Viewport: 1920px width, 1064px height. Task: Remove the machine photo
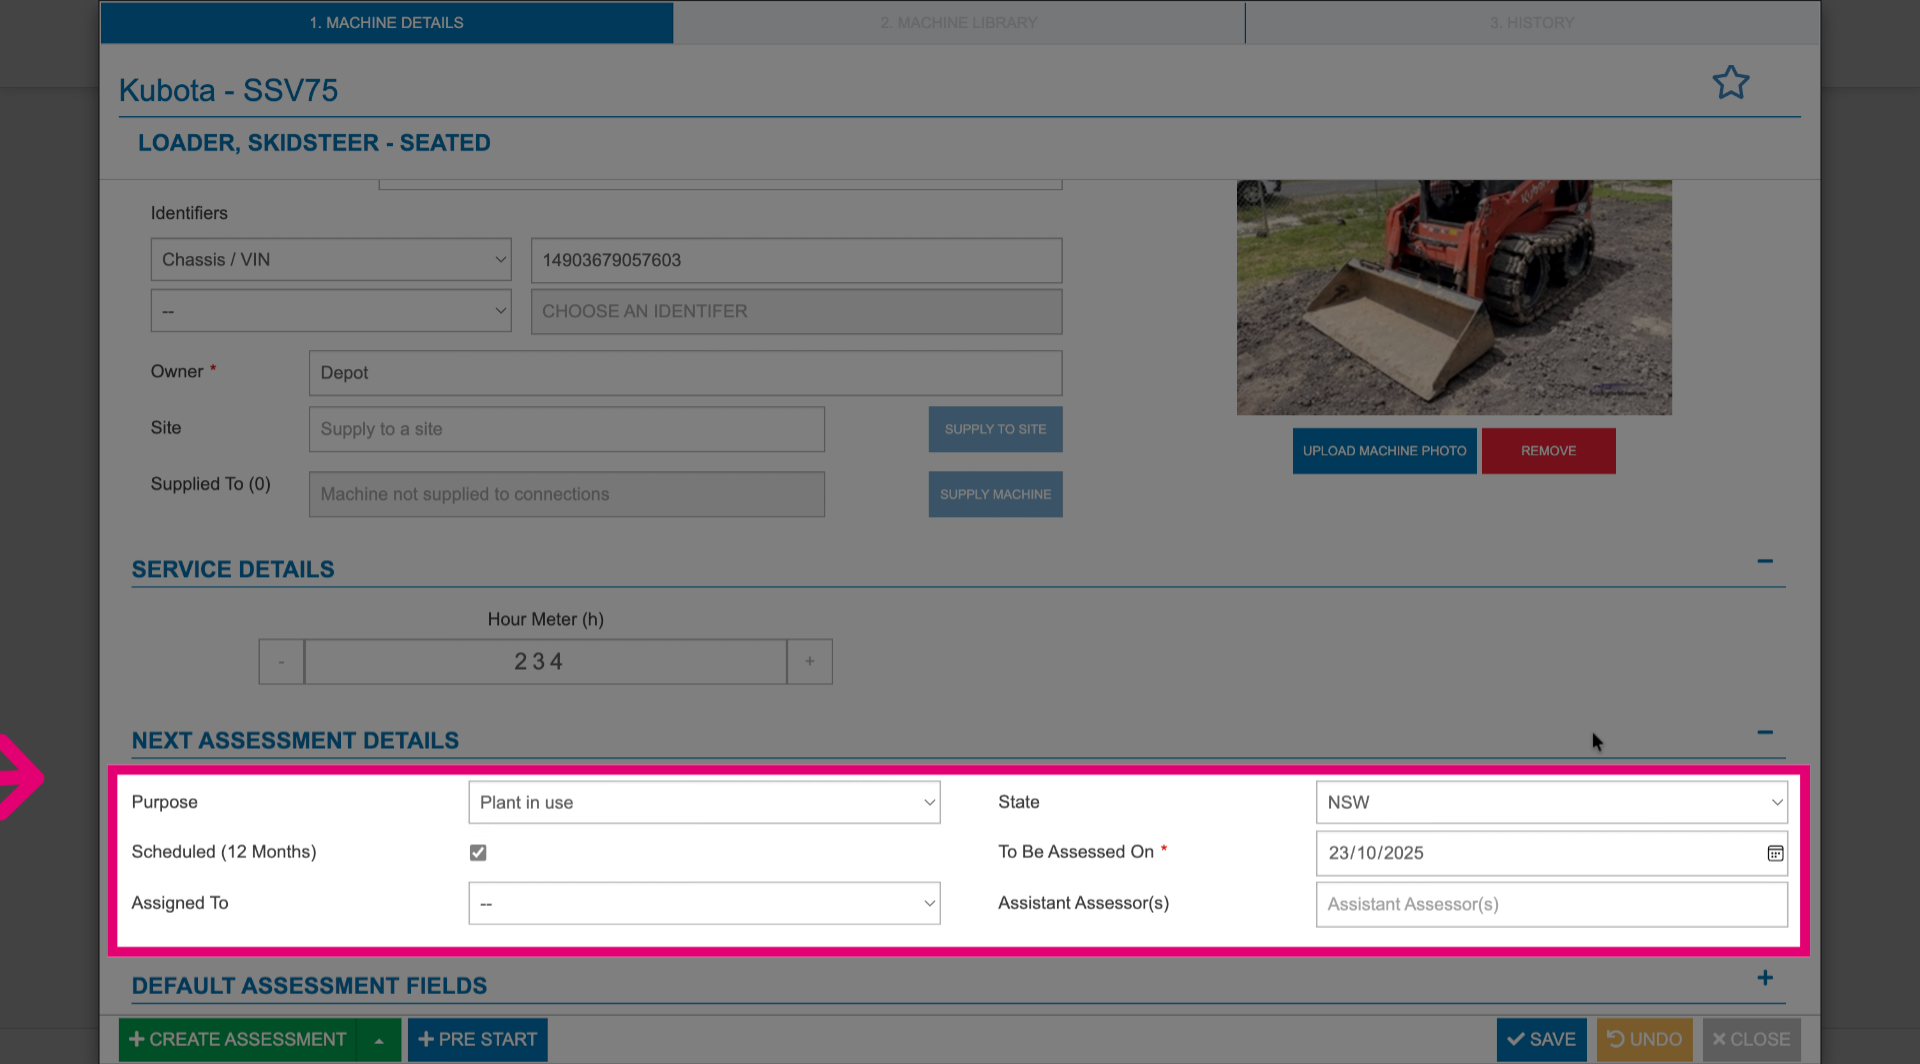pos(1548,451)
